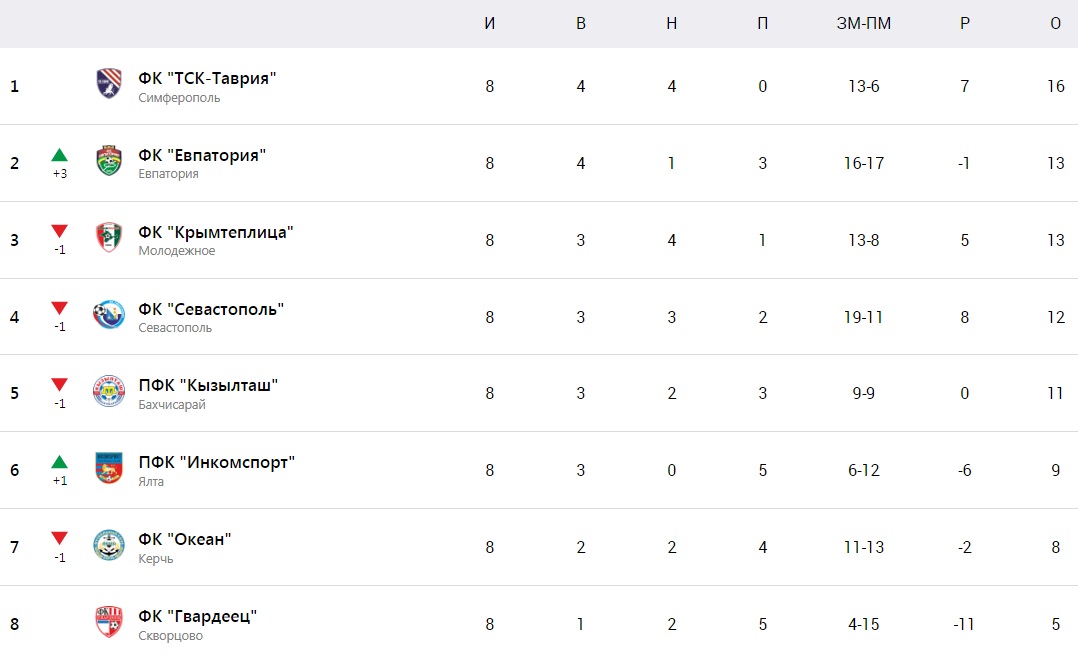1078x660 pixels.
Task: Click the Kyzyltash club badge
Action: [x=109, y=391]
